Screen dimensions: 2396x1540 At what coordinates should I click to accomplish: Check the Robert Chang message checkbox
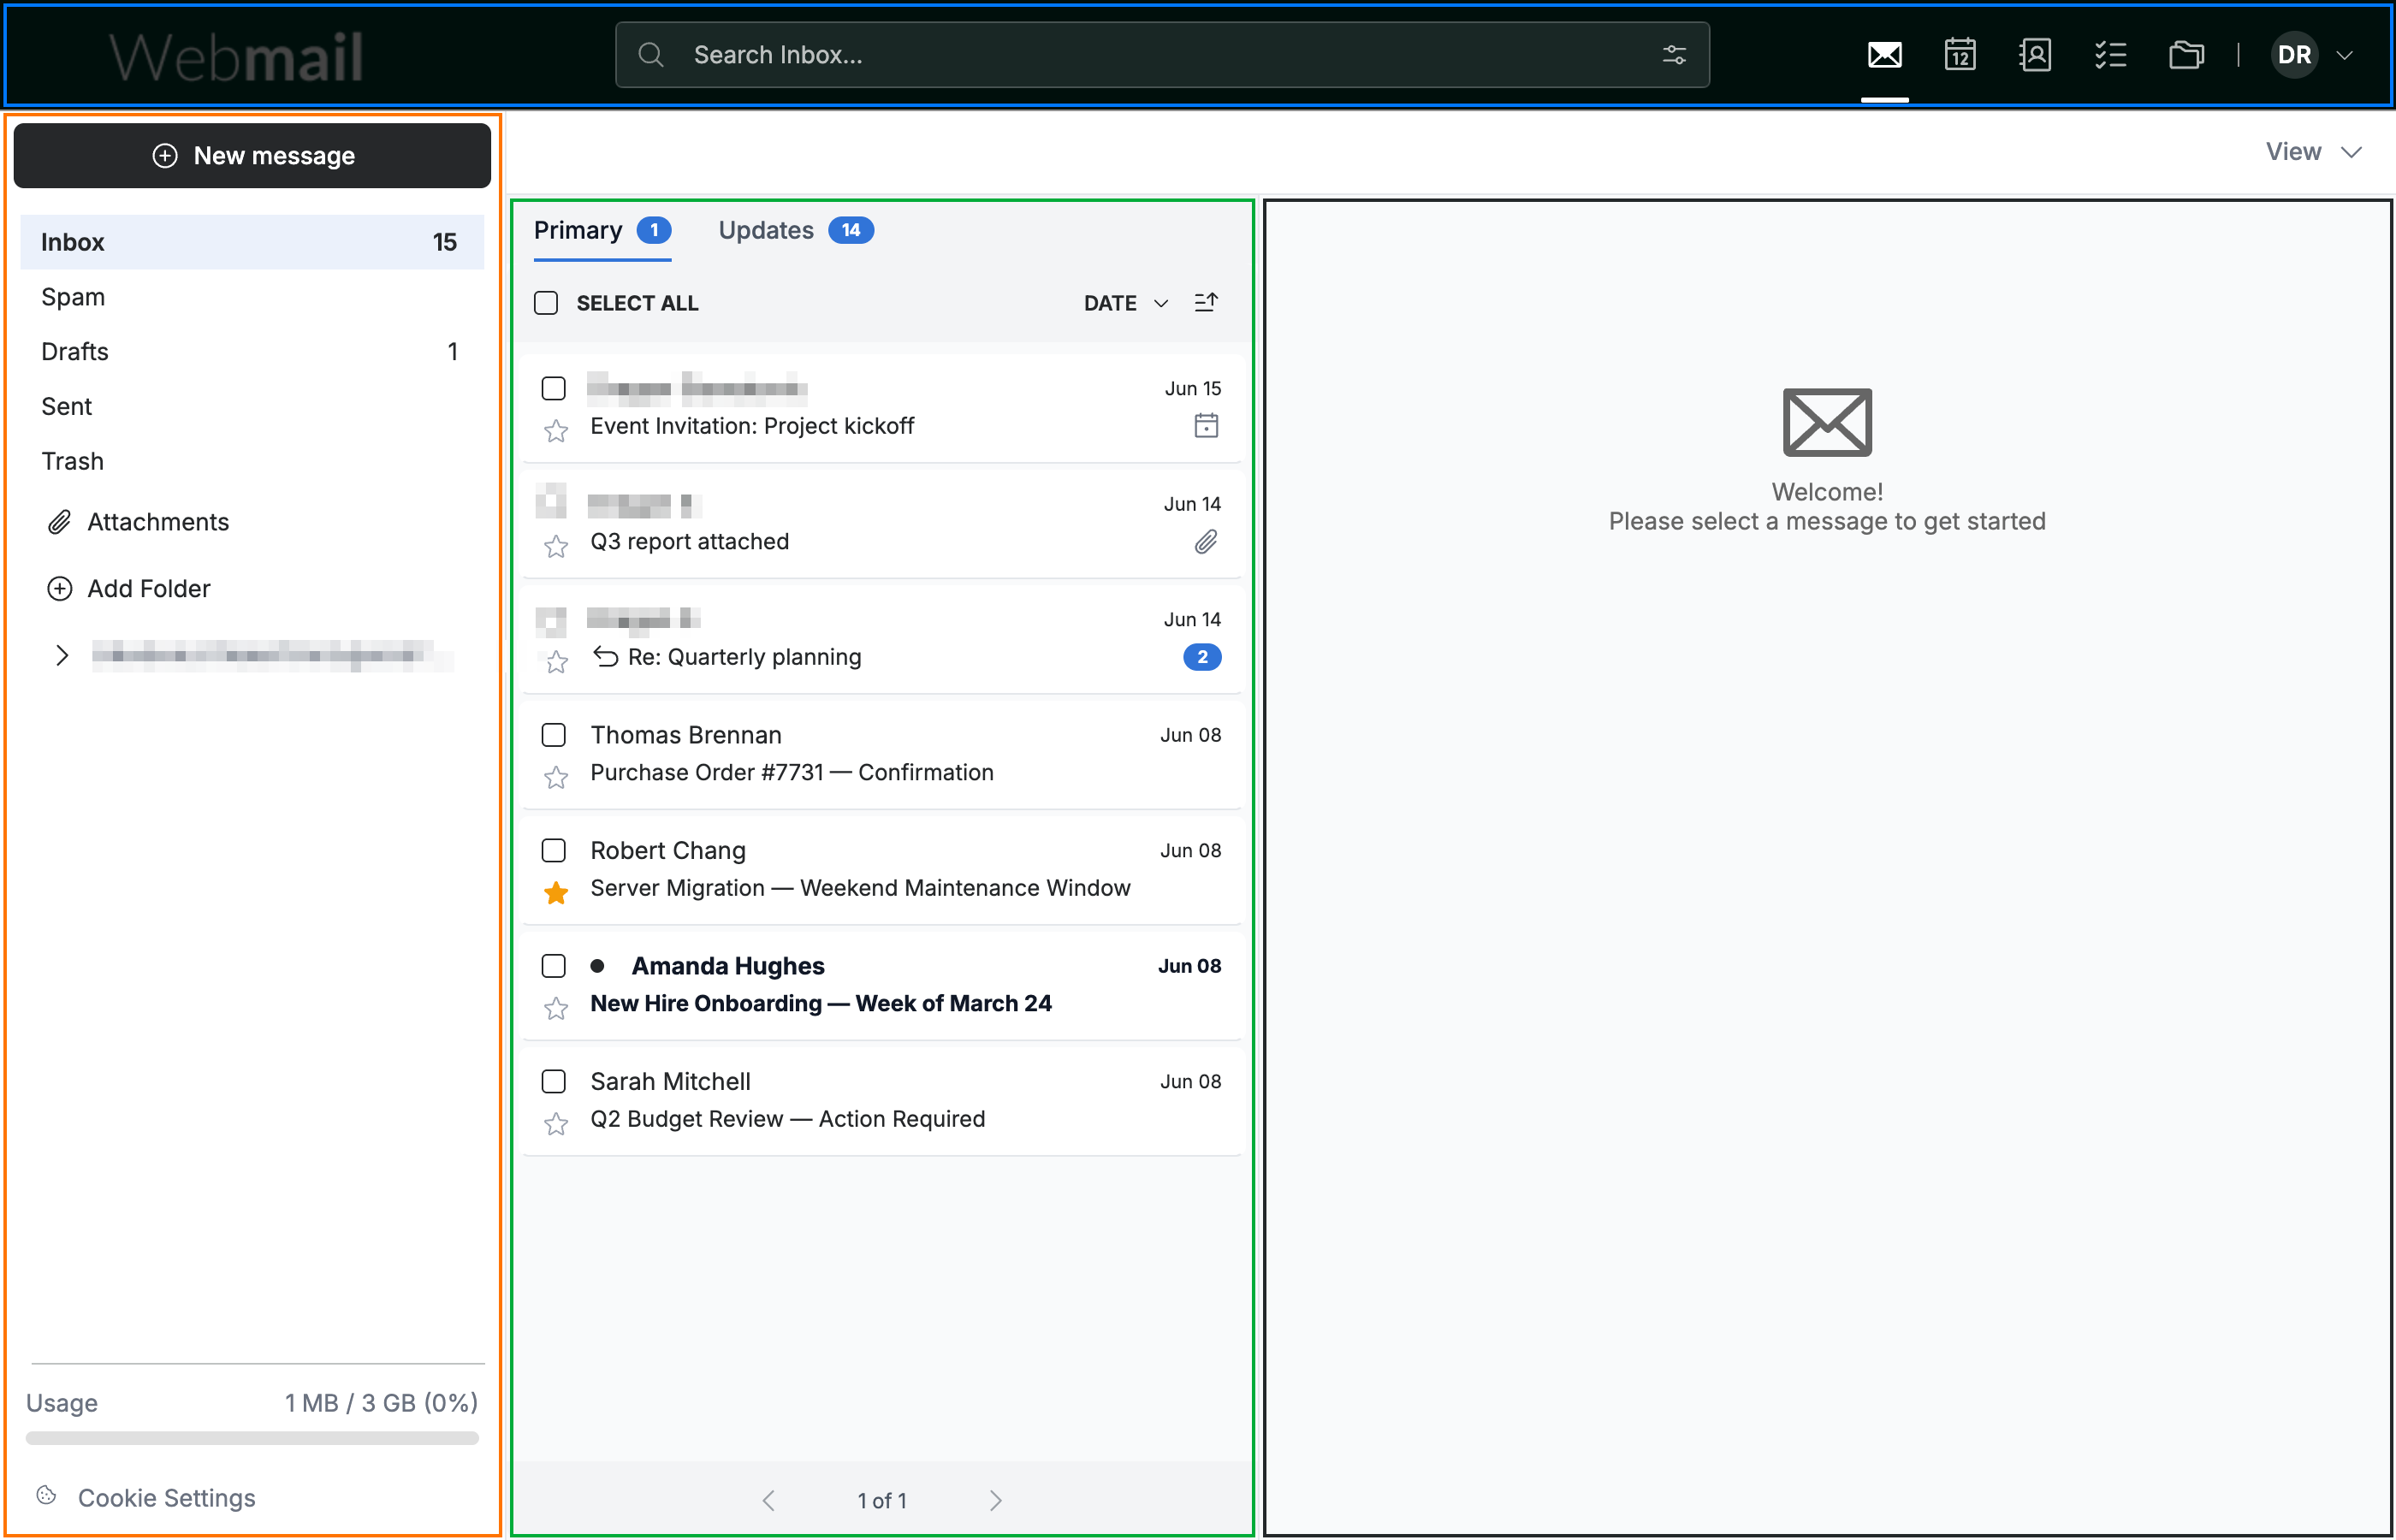[x=553, y=850]
